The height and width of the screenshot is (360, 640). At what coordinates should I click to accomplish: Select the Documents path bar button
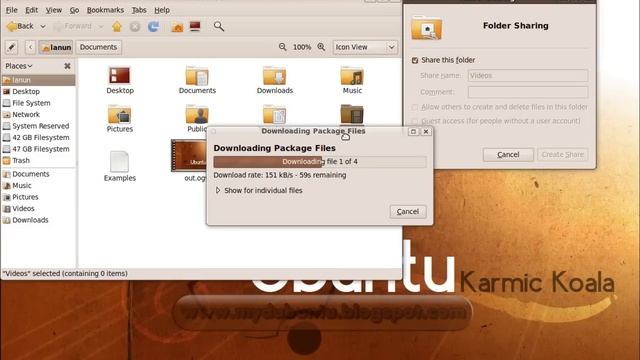98,47
